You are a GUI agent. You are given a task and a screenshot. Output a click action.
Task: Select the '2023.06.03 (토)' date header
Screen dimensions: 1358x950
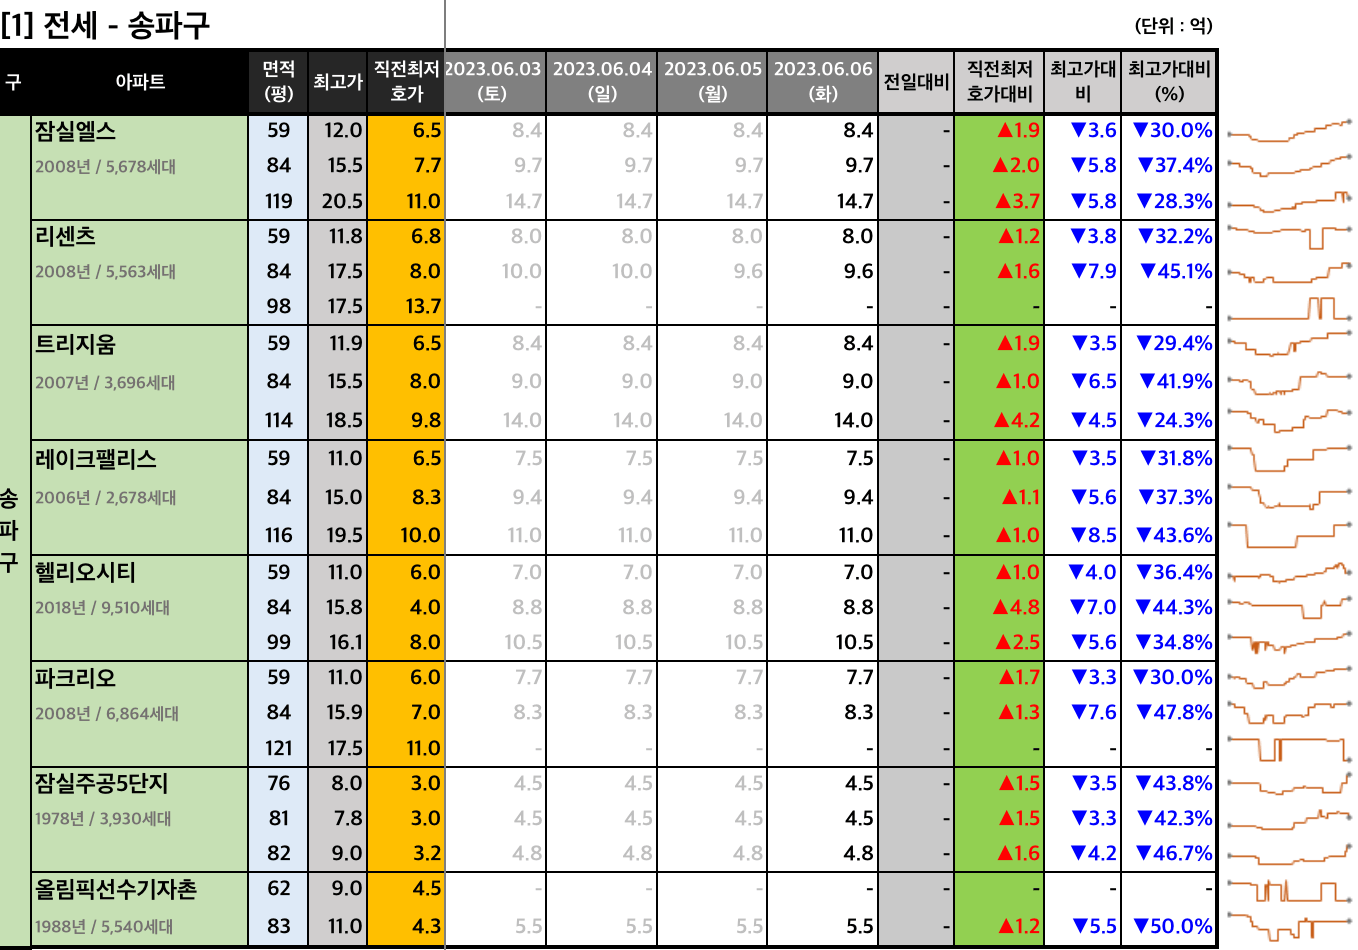(493, 82)
